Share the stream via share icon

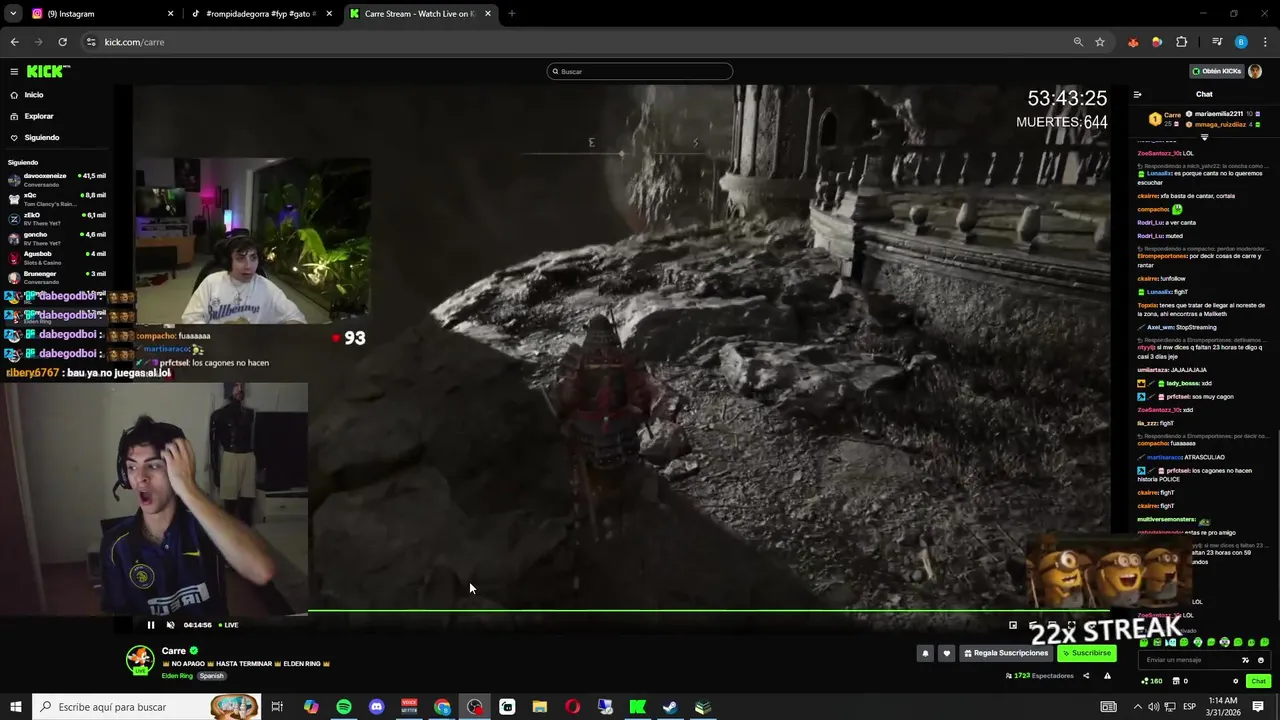point(1086,676)
